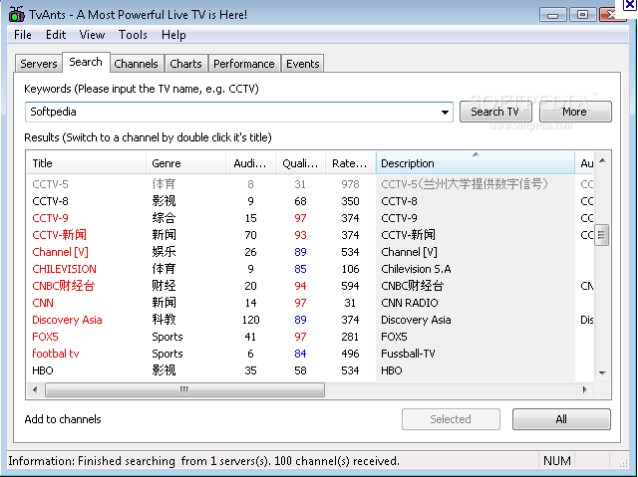Open the Performance tab
Screen dimensions: 638x477
pyautogui.click(x=244, y=64)
